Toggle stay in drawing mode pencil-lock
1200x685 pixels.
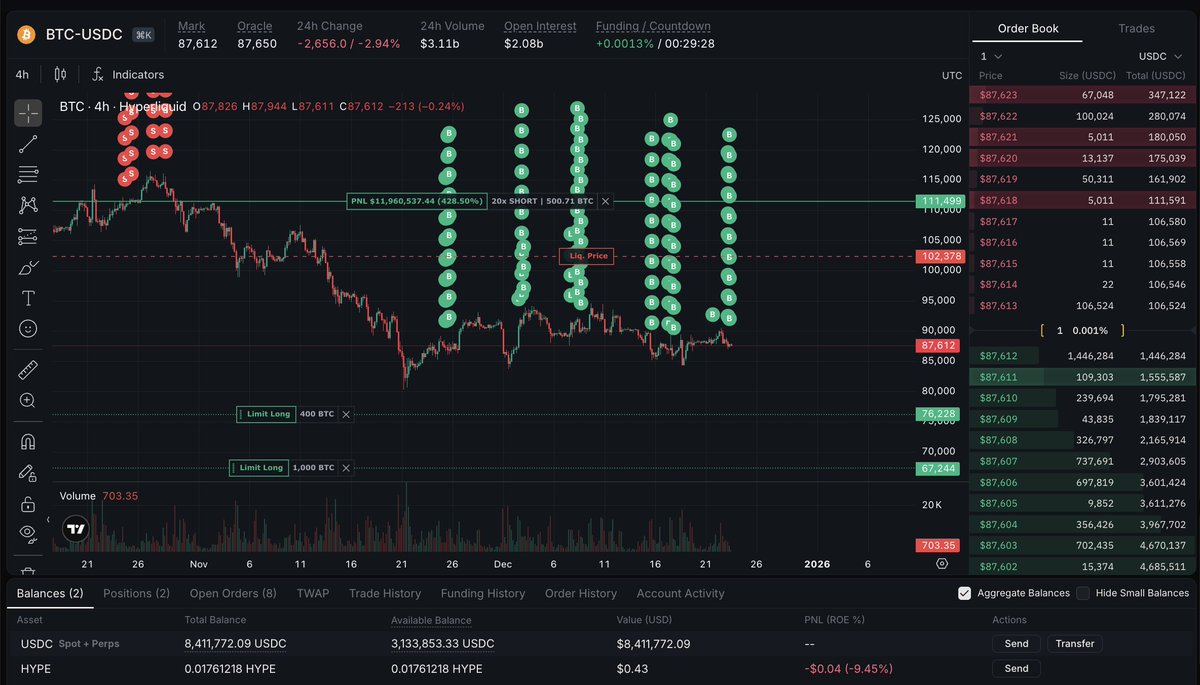click(28, 472)
